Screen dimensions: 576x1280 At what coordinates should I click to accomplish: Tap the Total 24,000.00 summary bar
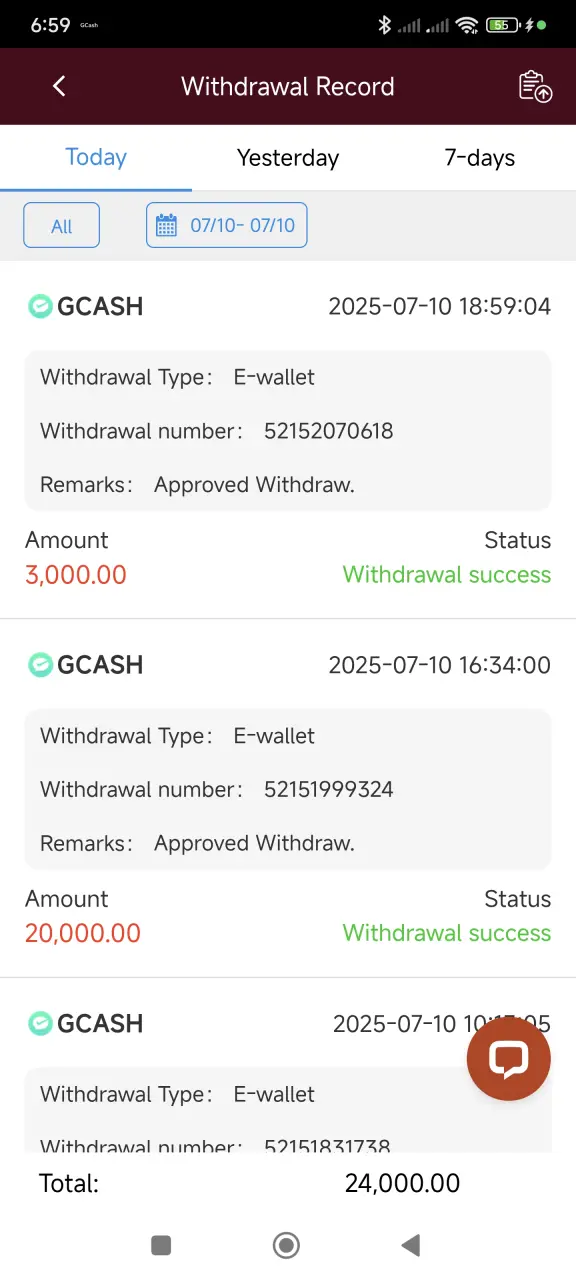pyautogui.click(x=288, y=1184)
